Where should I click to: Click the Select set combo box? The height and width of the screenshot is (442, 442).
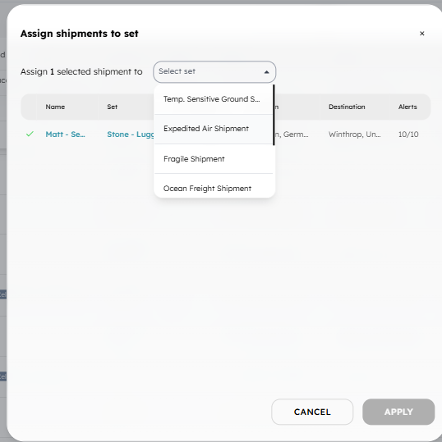[x=214, y=72]
